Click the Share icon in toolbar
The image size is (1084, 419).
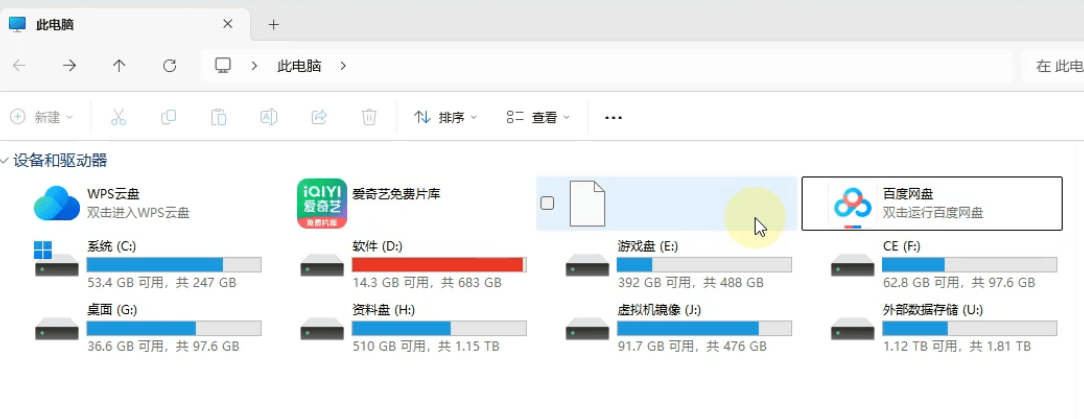(319, 117)
